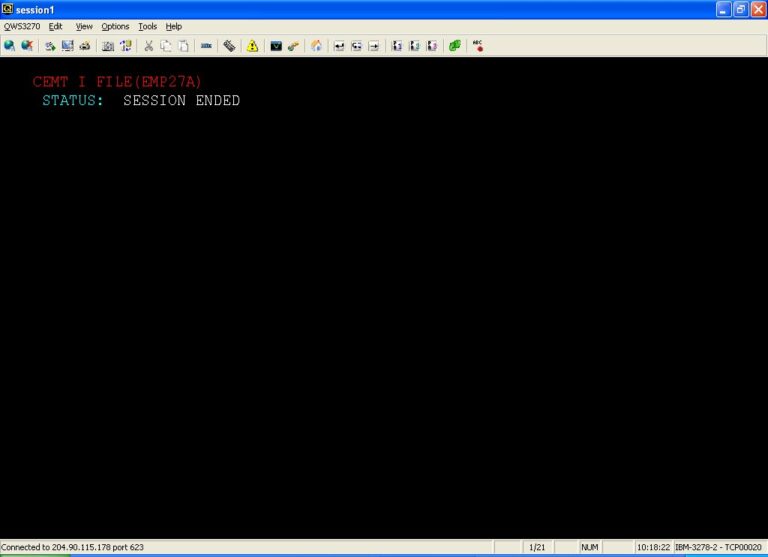768x557 pixels.
Task: Click the ABC record macro icon
Action: (477, 46)
